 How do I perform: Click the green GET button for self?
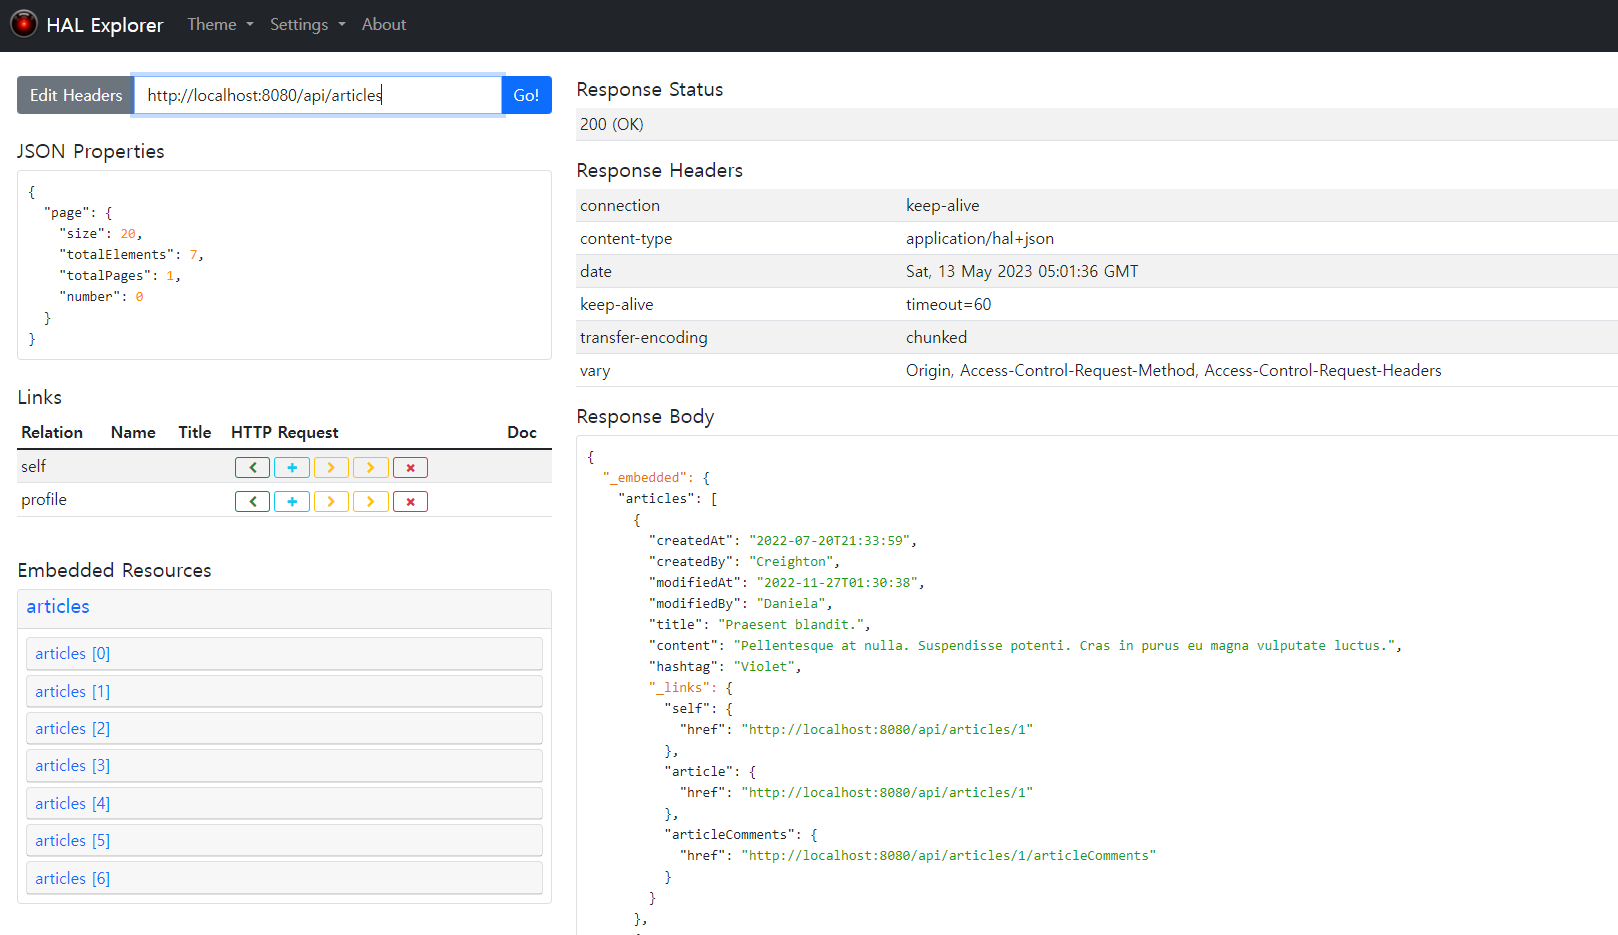(x=252, y=467)
